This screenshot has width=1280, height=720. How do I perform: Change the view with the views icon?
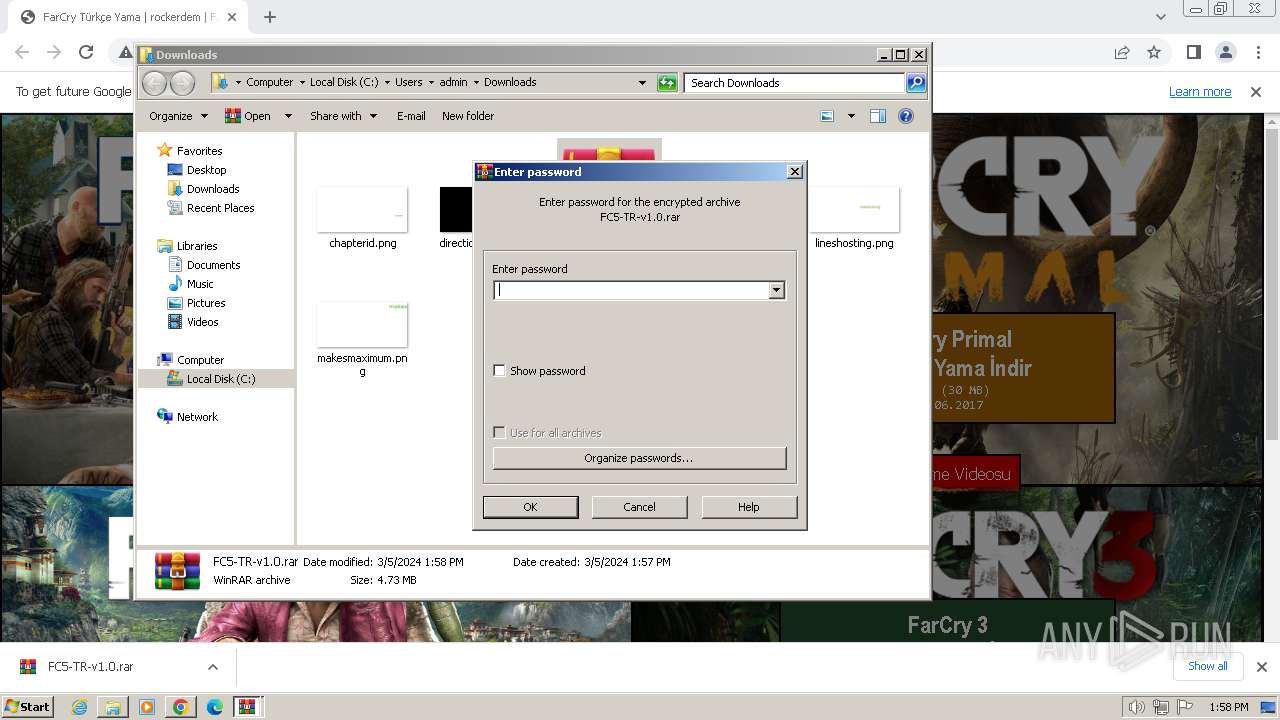(827, 116)
